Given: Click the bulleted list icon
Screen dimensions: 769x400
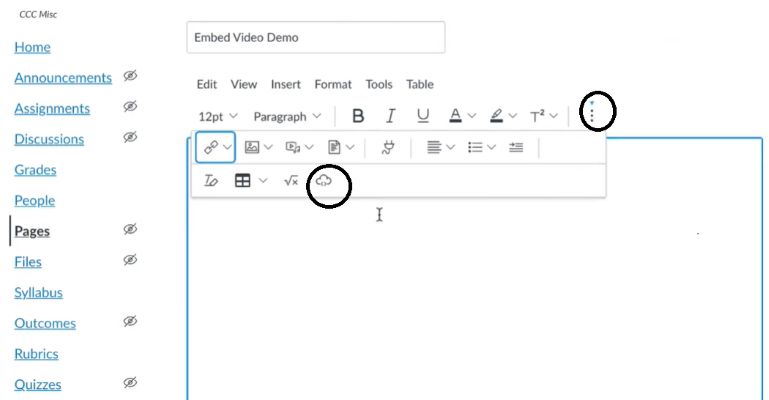Looking at the screenshot, I should point(475,147).
